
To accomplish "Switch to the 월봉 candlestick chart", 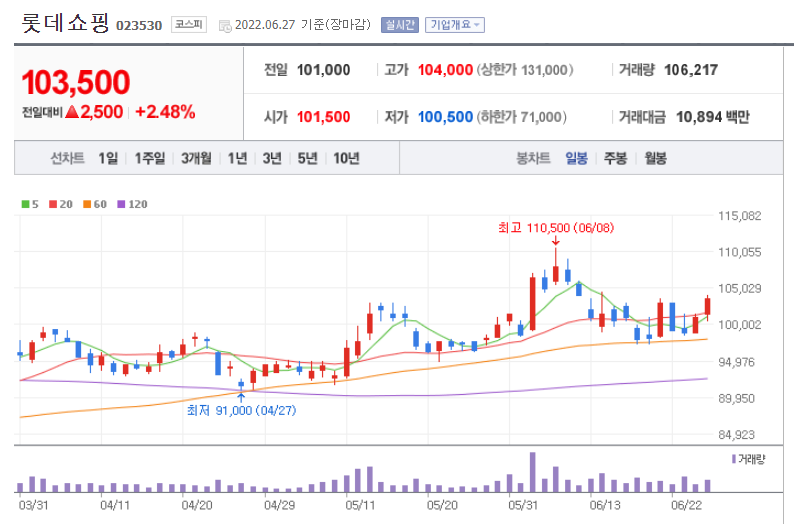I will point(655,158).
